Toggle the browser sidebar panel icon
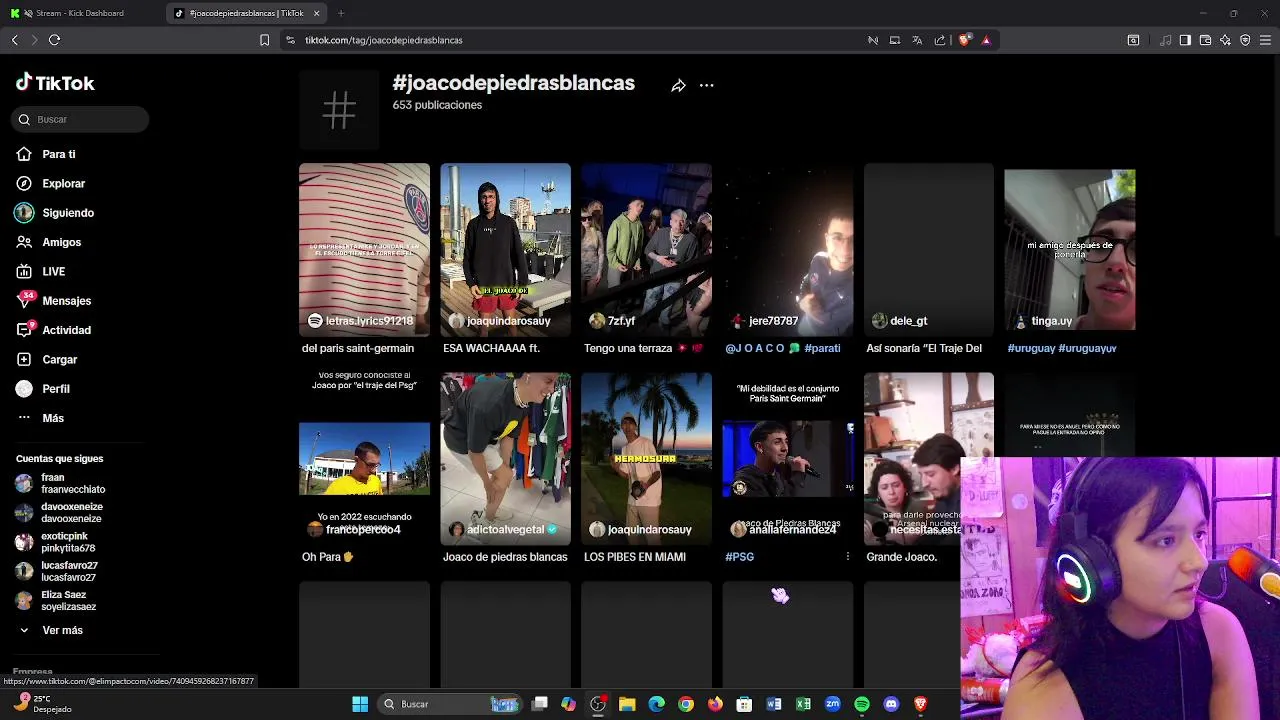Viewport: 1280px width, 720px height. click(1185, 40)
